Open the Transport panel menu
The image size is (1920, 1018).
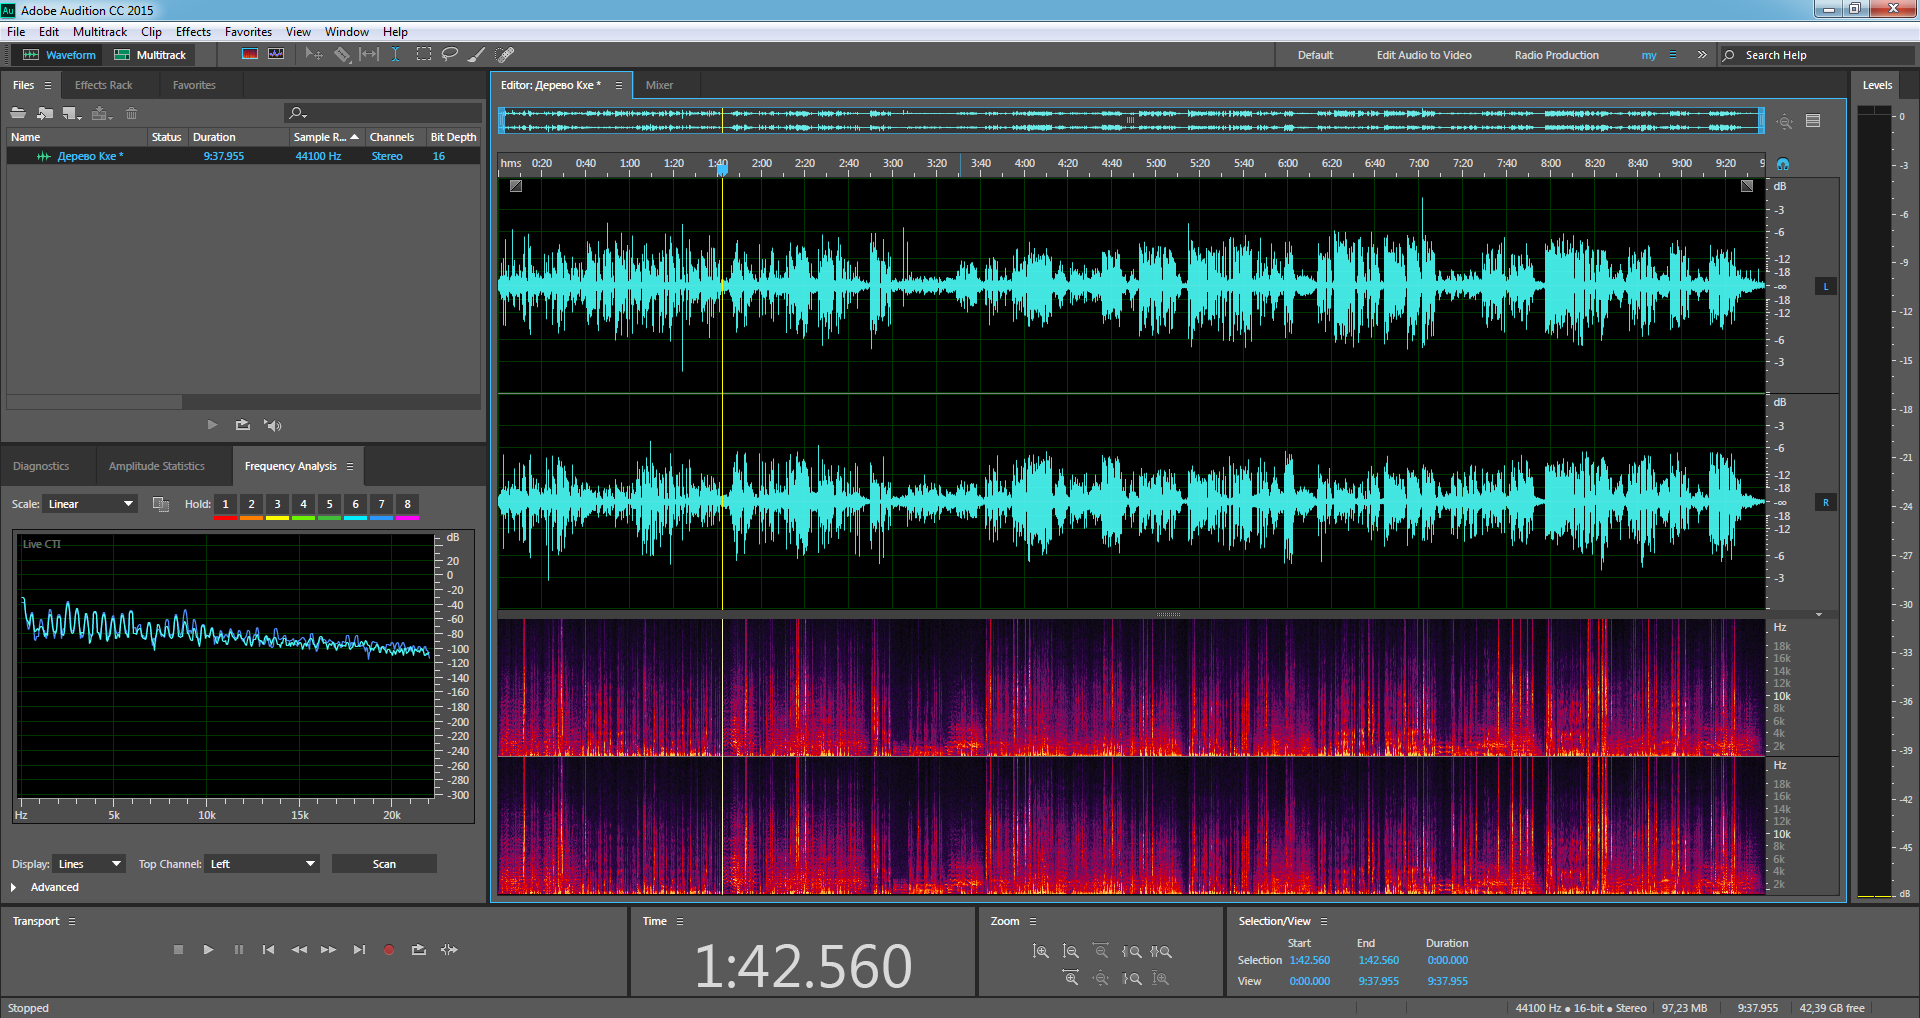tap(71, 921)
